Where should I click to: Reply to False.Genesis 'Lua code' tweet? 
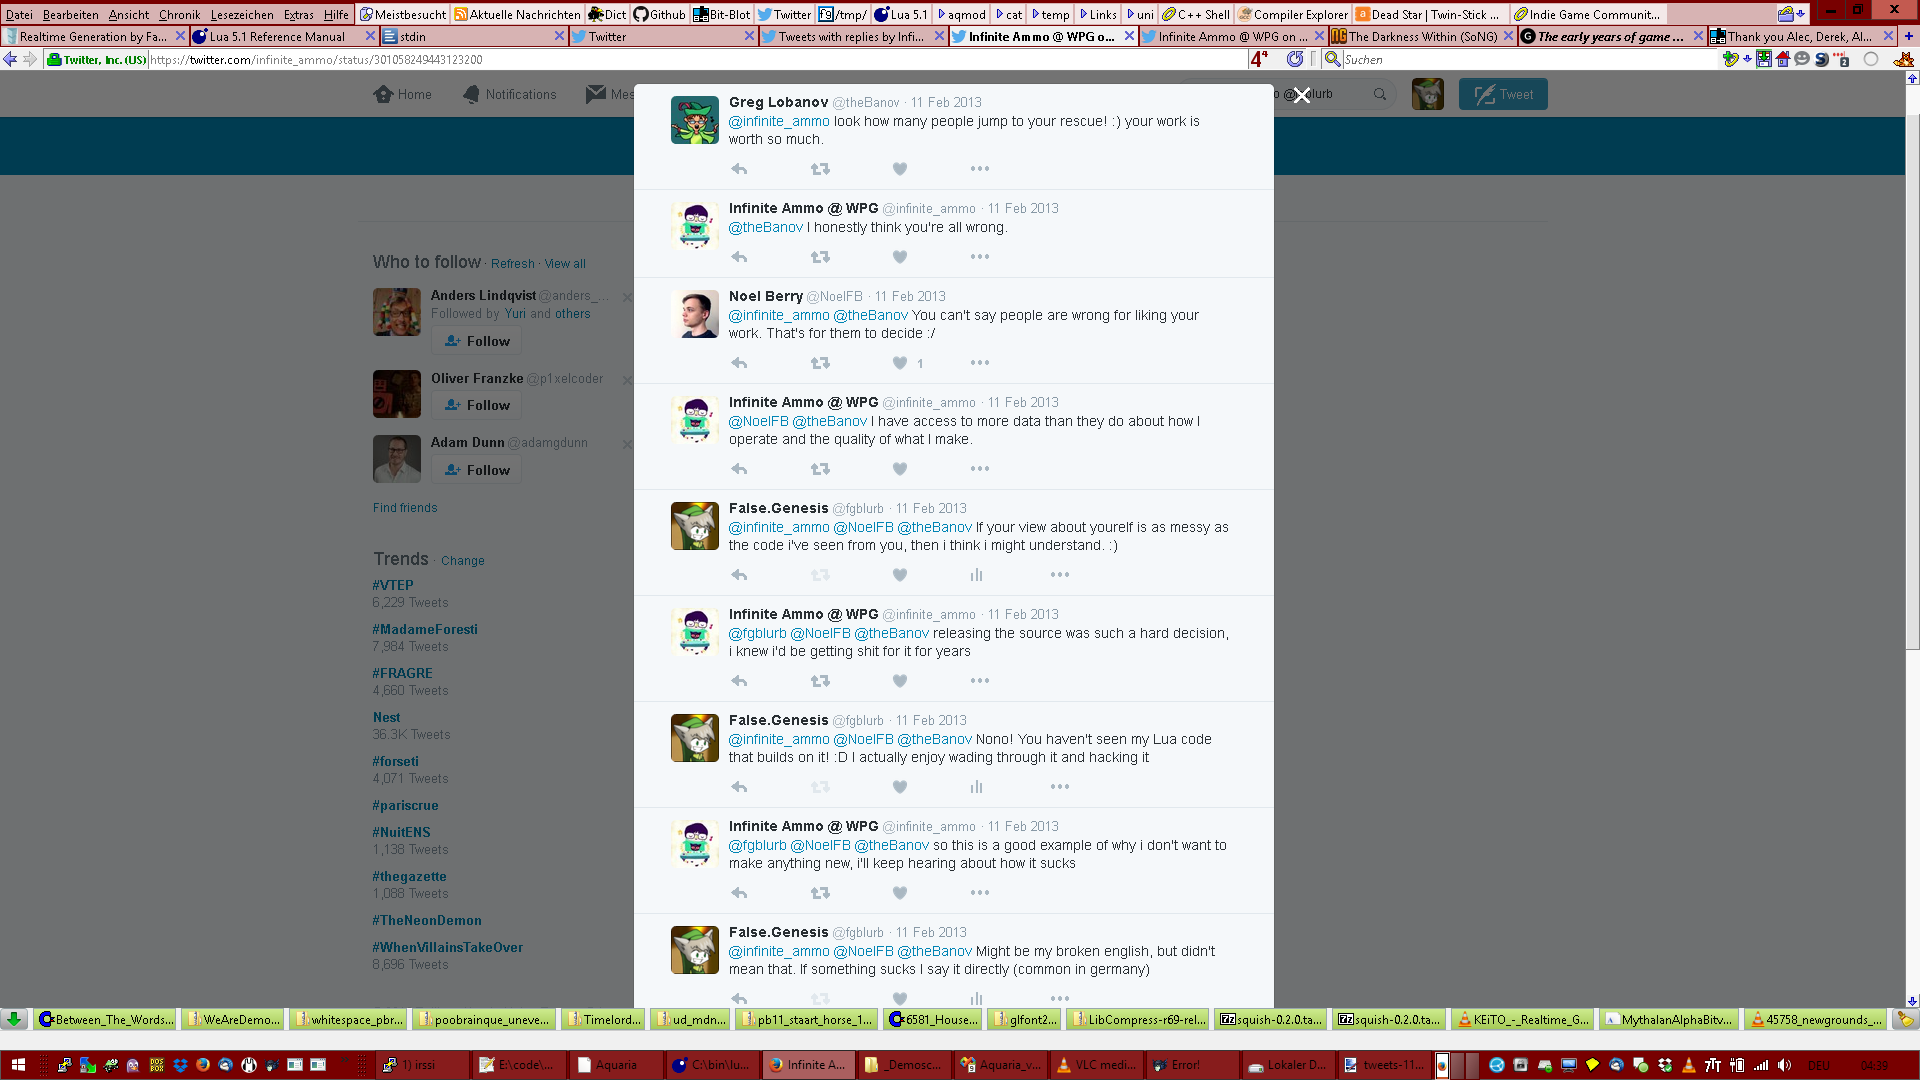pos(739,787)
